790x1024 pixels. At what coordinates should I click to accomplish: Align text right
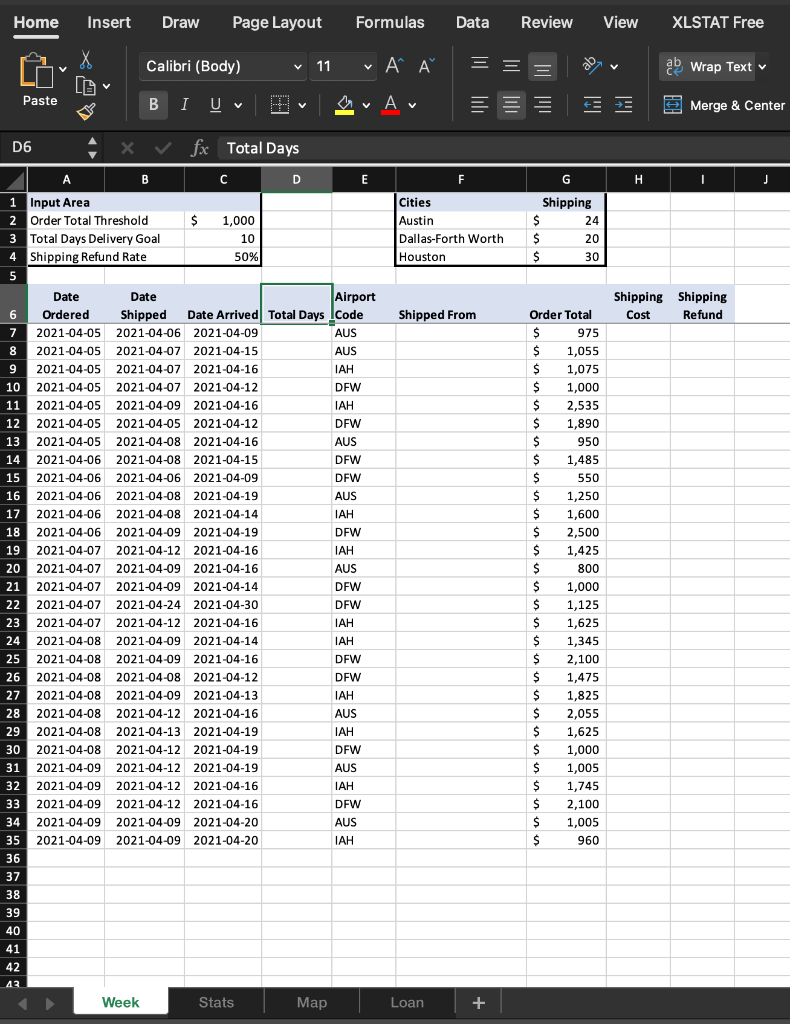pyautogui.click(x=543, y=104)
